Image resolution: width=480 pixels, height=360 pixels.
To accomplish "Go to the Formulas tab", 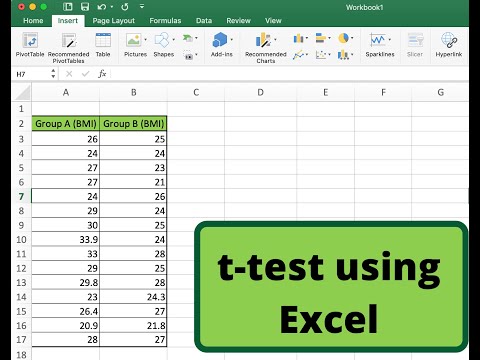I will [x=165, y=21].
